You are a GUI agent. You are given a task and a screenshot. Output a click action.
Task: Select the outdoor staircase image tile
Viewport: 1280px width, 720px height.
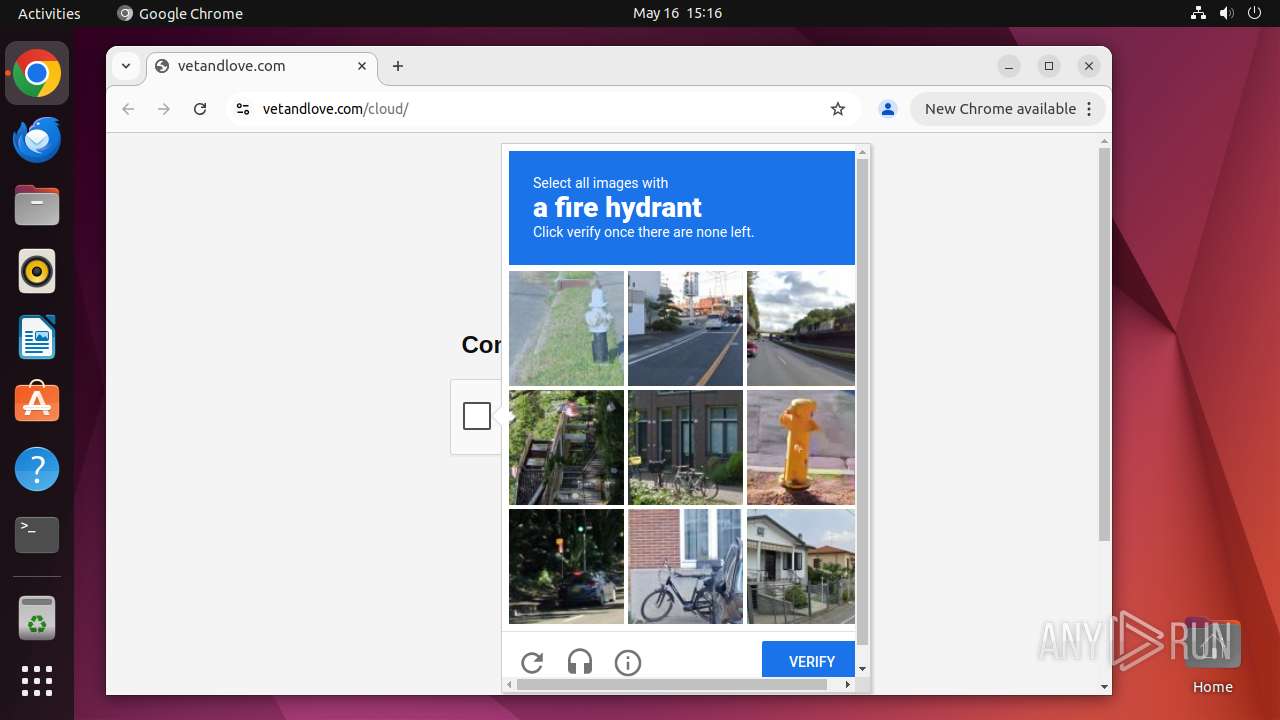(566, 447)
